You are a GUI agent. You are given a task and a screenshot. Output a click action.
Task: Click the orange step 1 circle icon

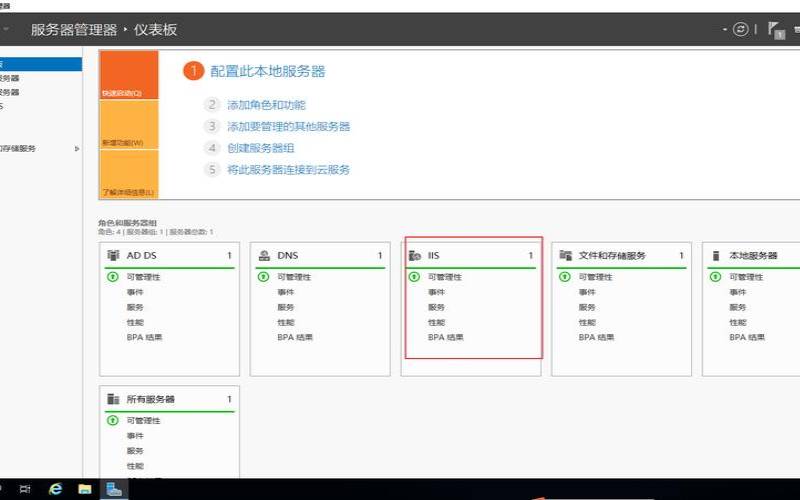[x=193, y=71]
